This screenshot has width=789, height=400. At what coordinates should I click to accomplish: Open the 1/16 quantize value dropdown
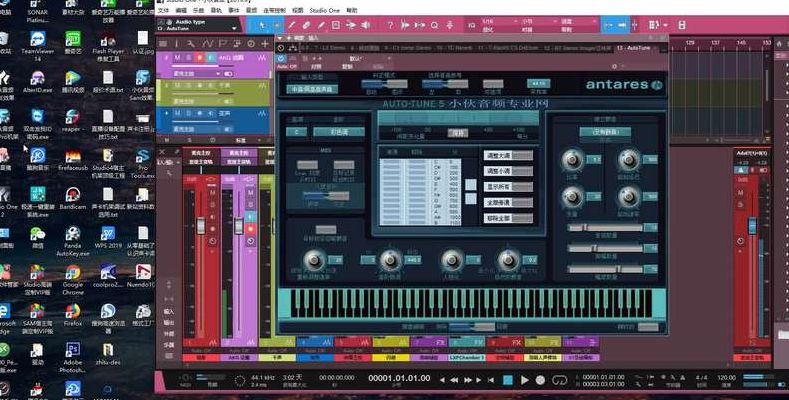499,22
